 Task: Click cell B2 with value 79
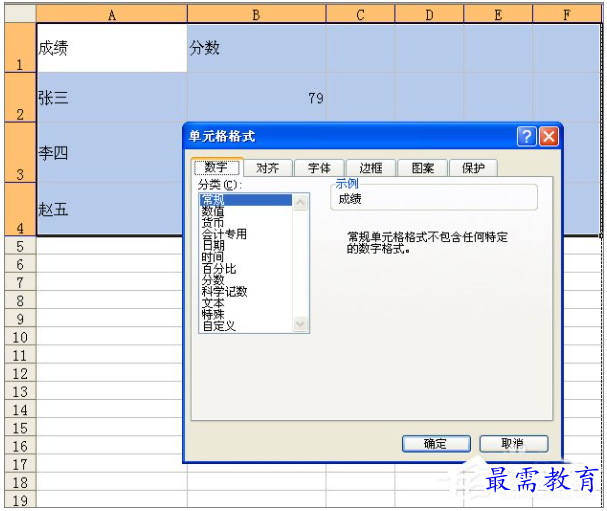click(x=257, y=98)
